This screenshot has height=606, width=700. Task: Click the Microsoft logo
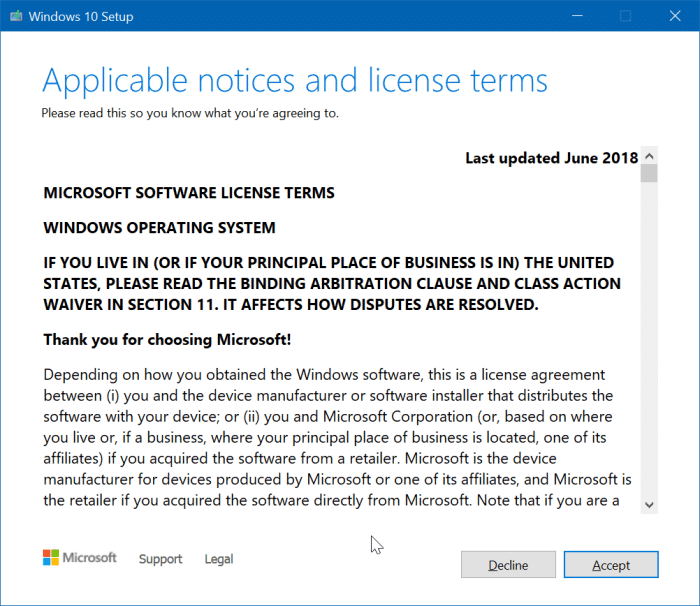(79, 557)
